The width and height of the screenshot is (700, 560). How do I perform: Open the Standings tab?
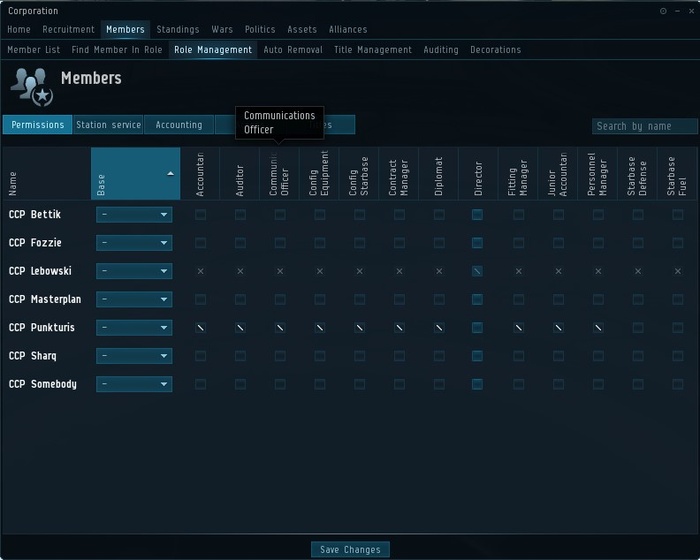pos(178,29)
